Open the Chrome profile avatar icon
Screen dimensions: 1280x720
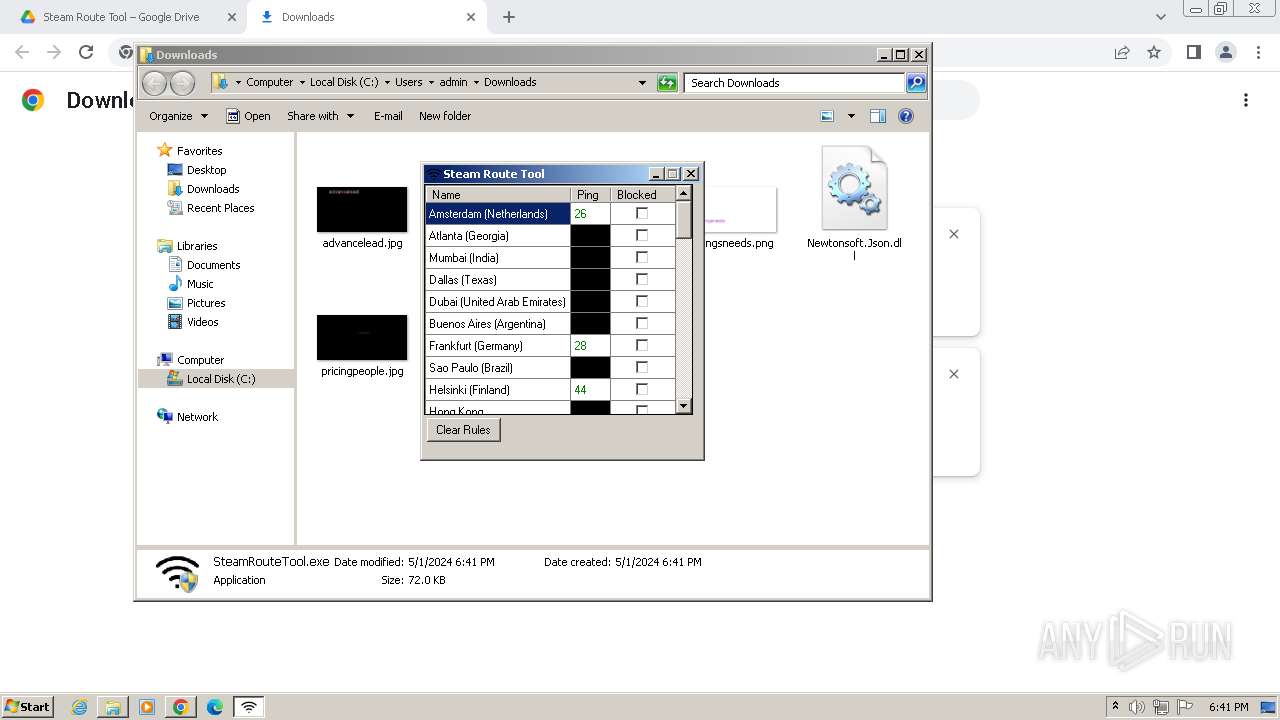1226,52
